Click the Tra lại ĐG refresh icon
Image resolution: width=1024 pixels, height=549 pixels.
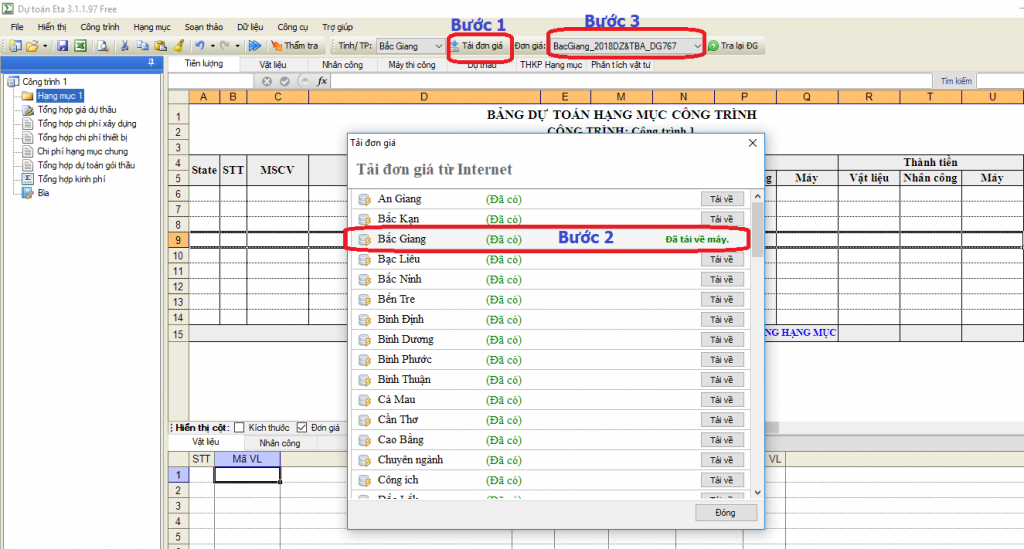pos(714,46)
